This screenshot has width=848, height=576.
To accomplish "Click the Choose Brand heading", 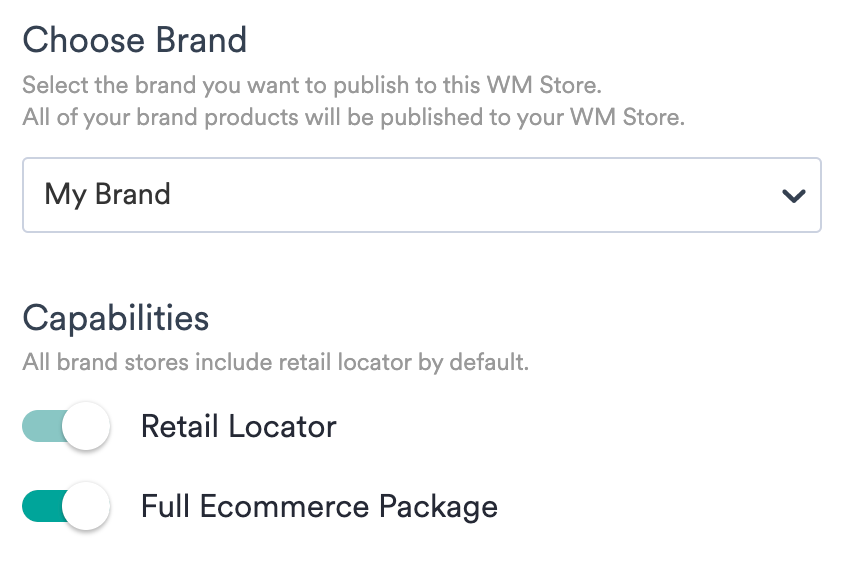I will [x=134, y=40].
